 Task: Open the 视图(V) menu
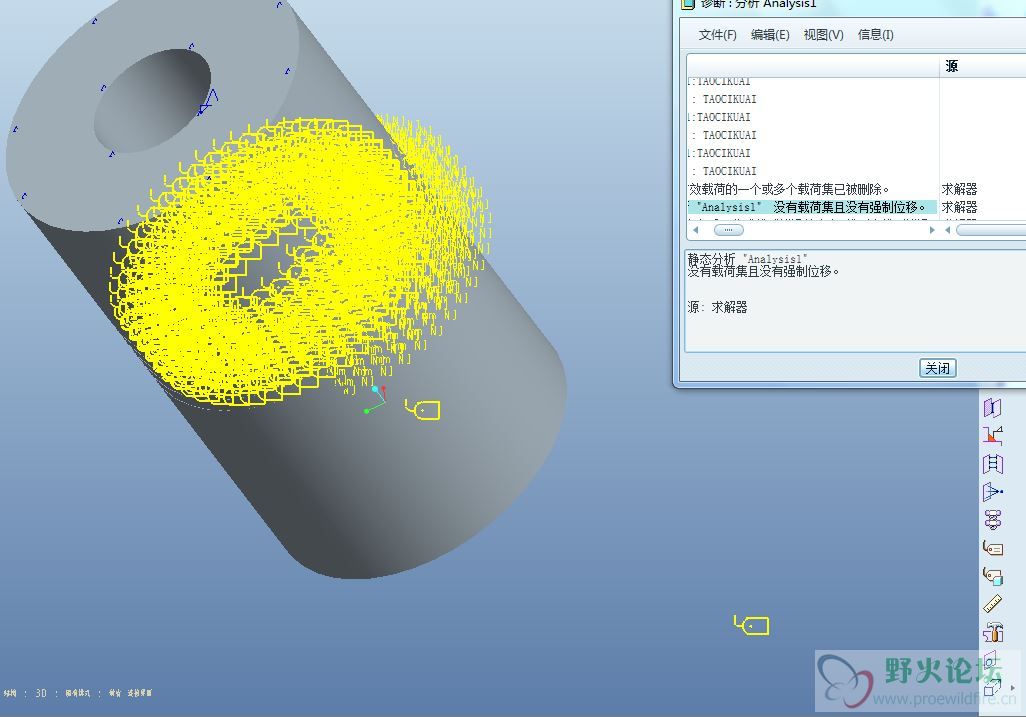pos(823,35)
